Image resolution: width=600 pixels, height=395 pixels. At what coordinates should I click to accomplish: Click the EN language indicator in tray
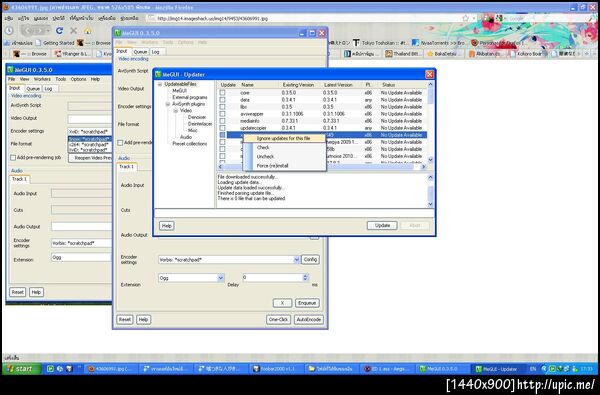tap(533, 369)
